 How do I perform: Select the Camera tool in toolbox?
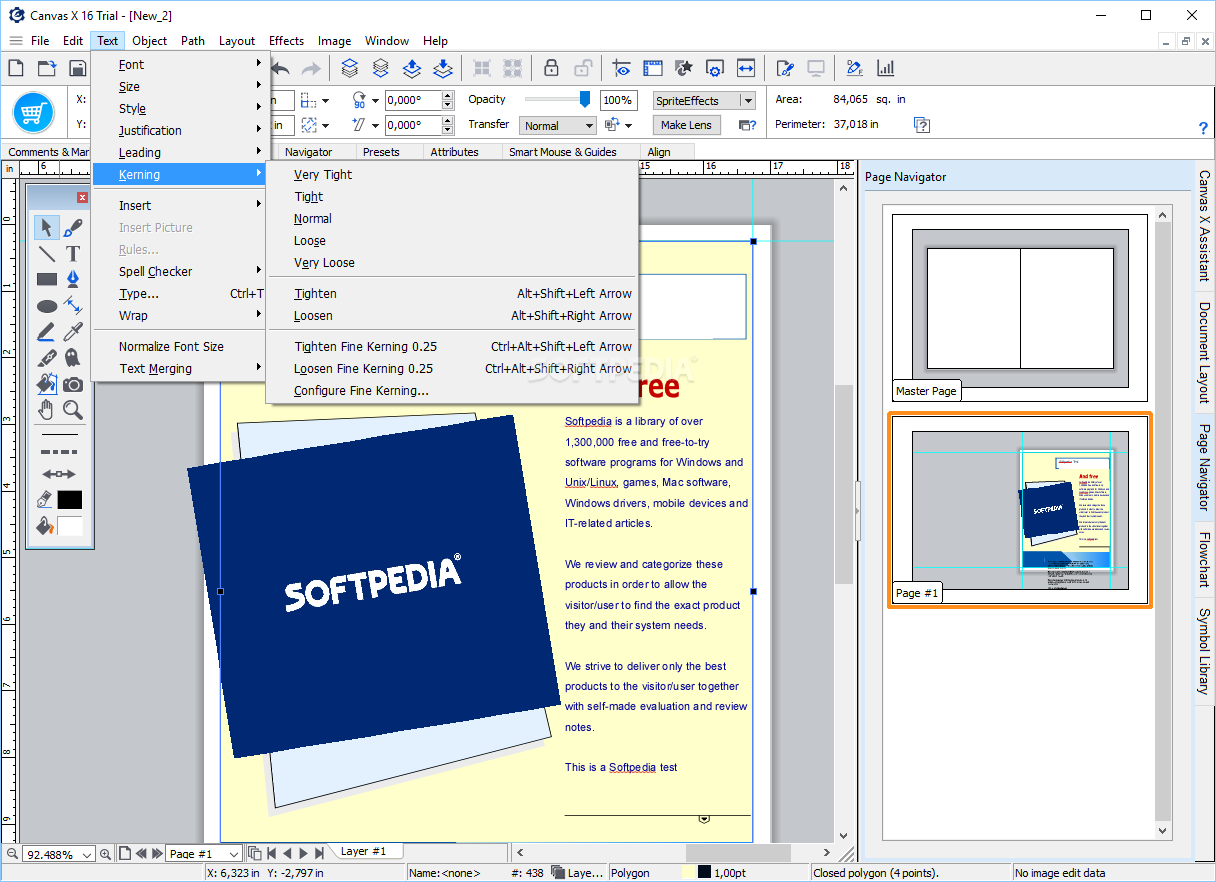click(x=73, y=384)
